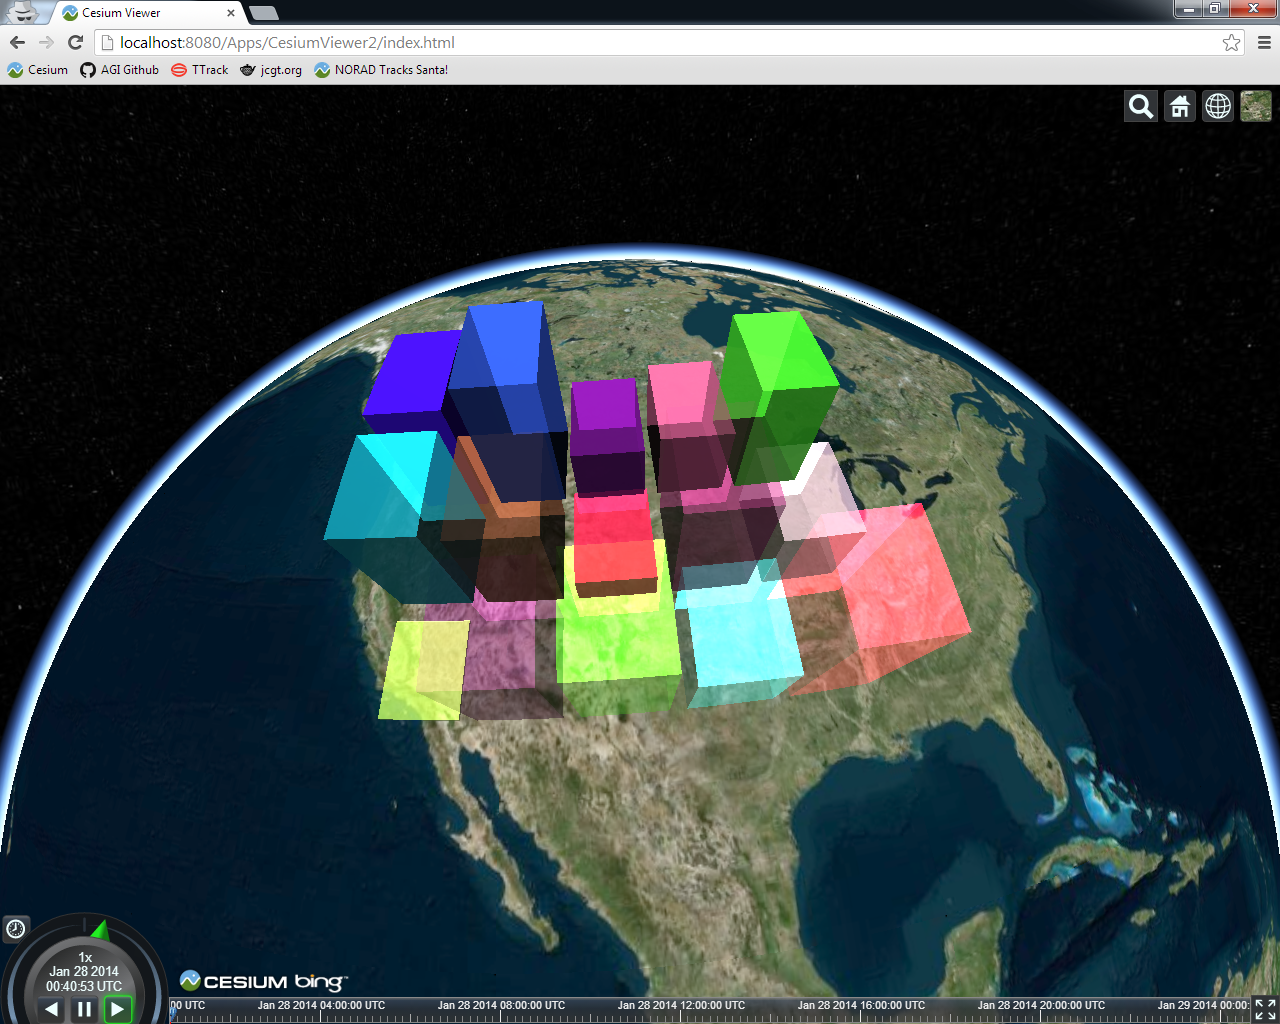
Task: Bookmark this page with the star icon
Action: tap(1231, 42)
